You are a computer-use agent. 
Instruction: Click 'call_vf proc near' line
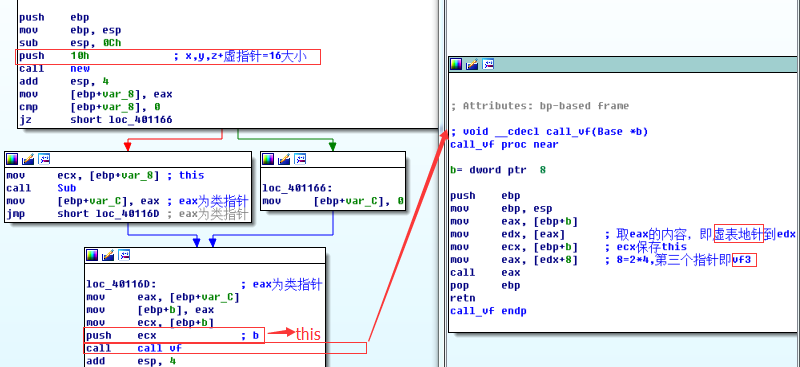click(505, 144)
